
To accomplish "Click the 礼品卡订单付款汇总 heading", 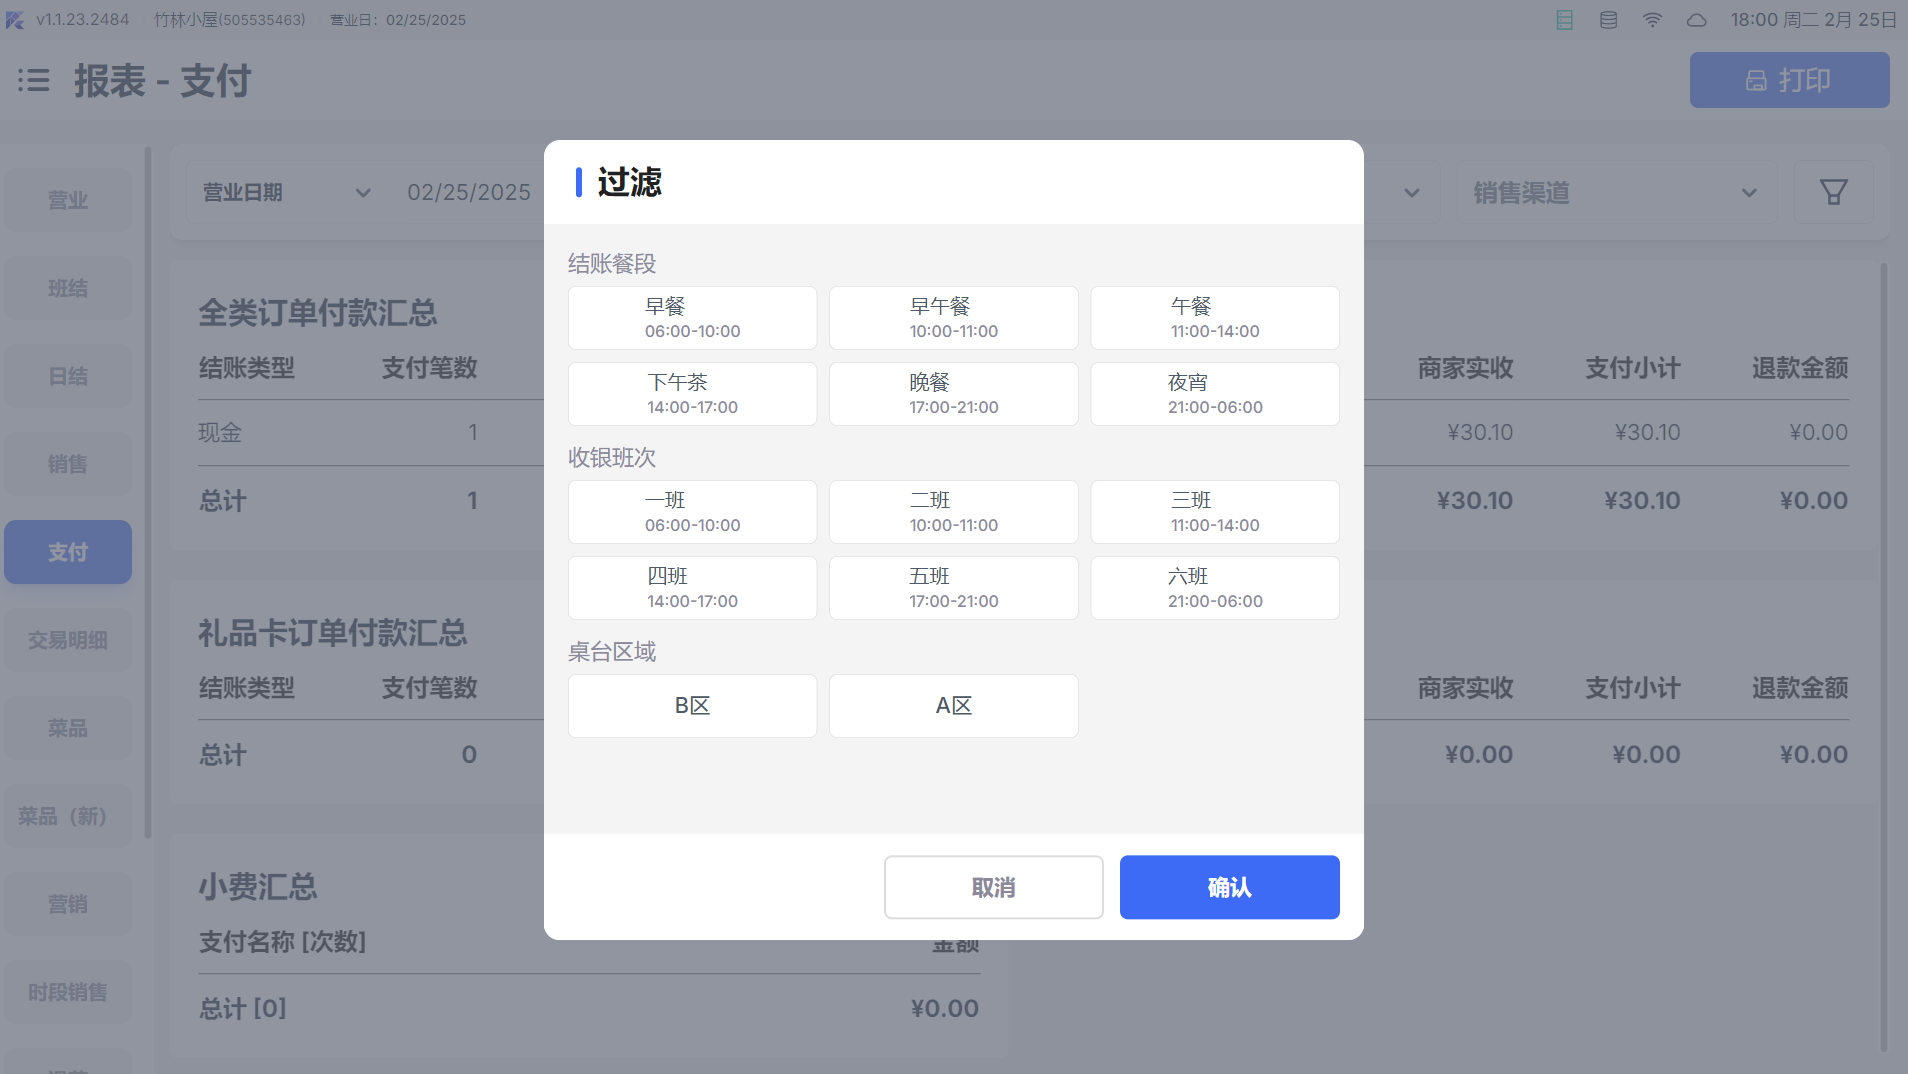I will pos(333,633).
